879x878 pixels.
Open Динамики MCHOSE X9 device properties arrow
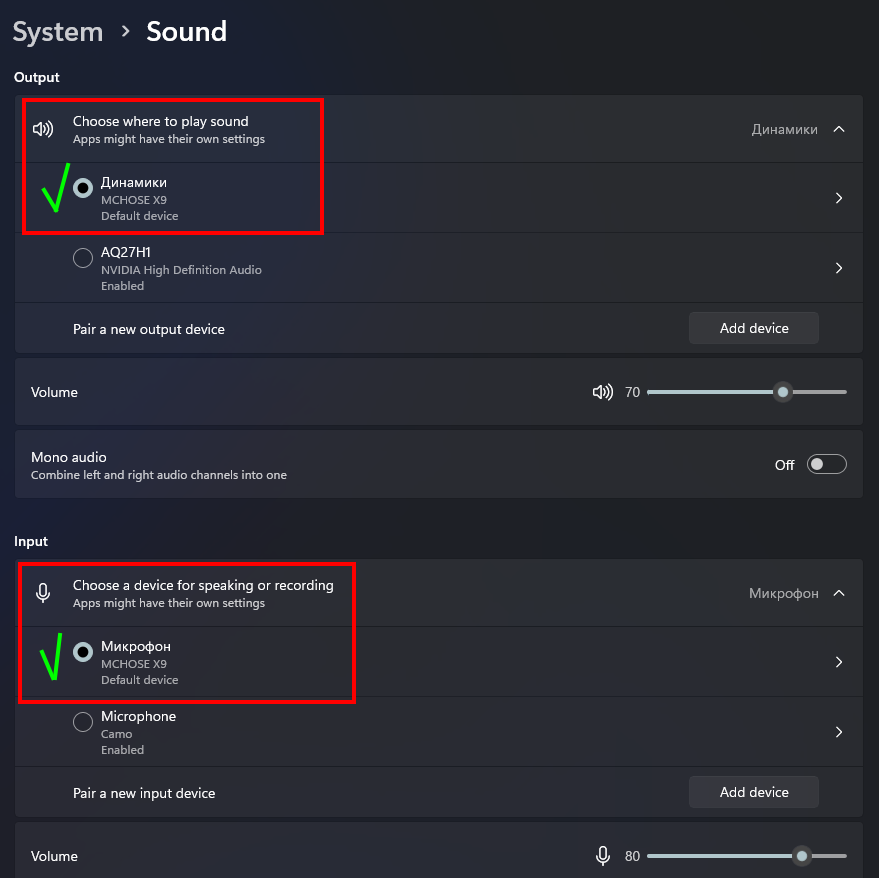point(839,199)
